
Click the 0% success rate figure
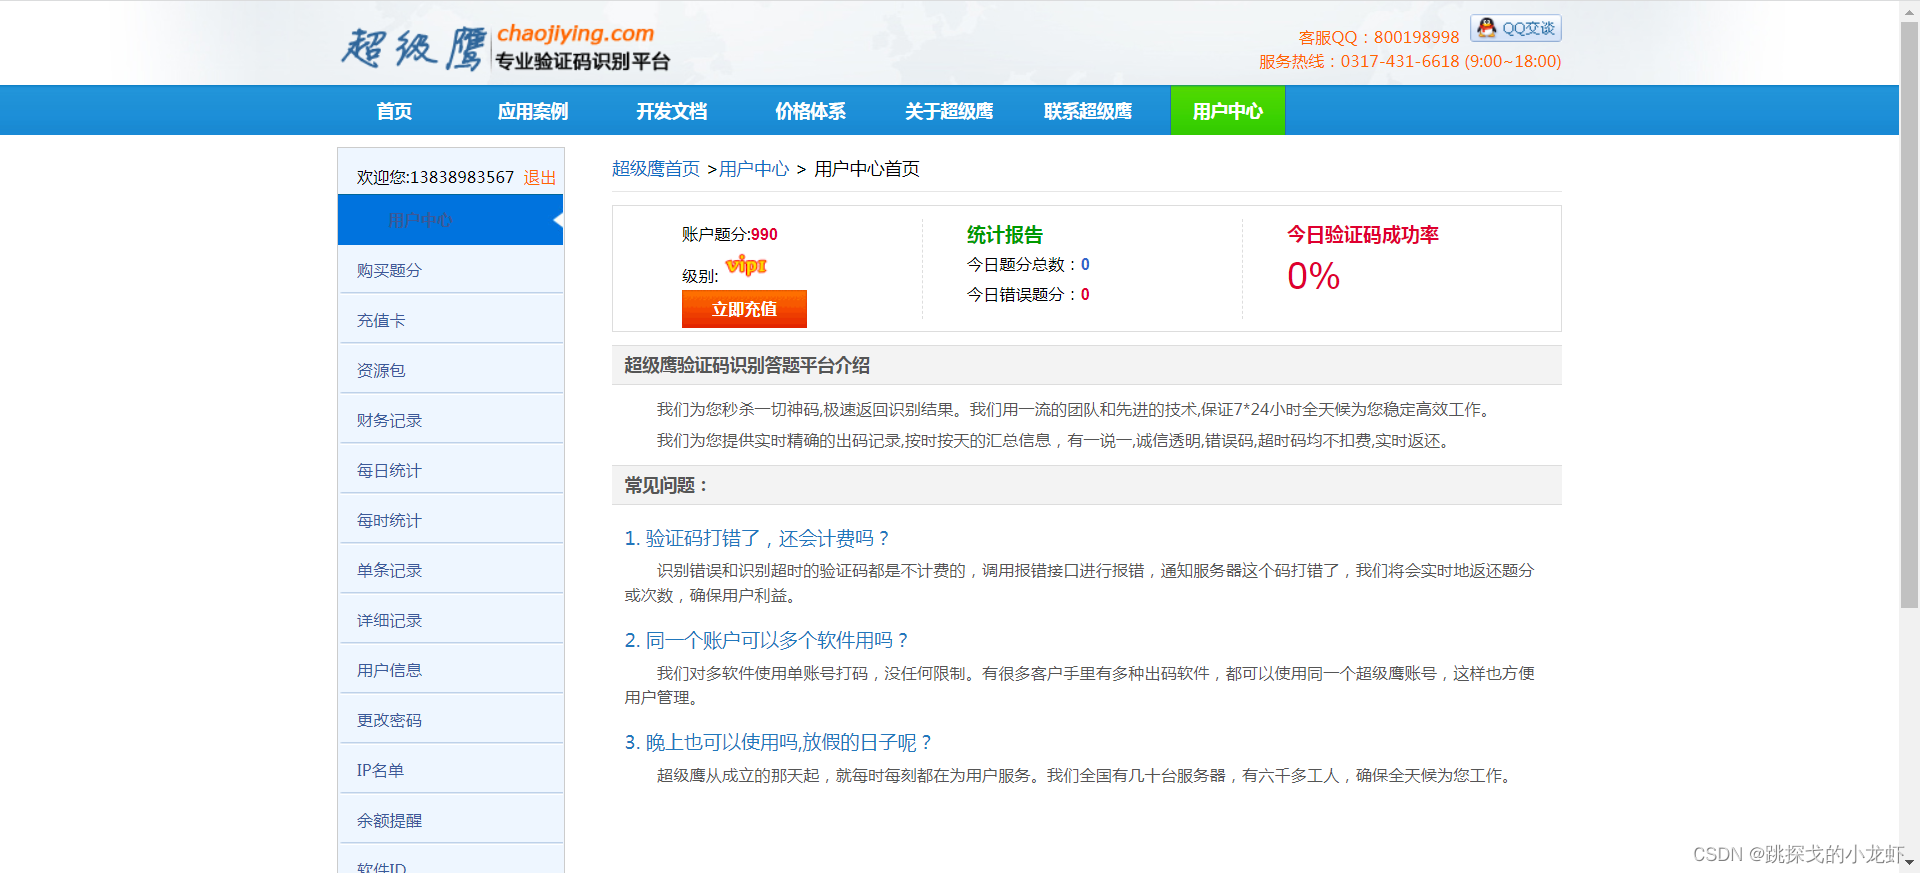(x=1313, y=276)
